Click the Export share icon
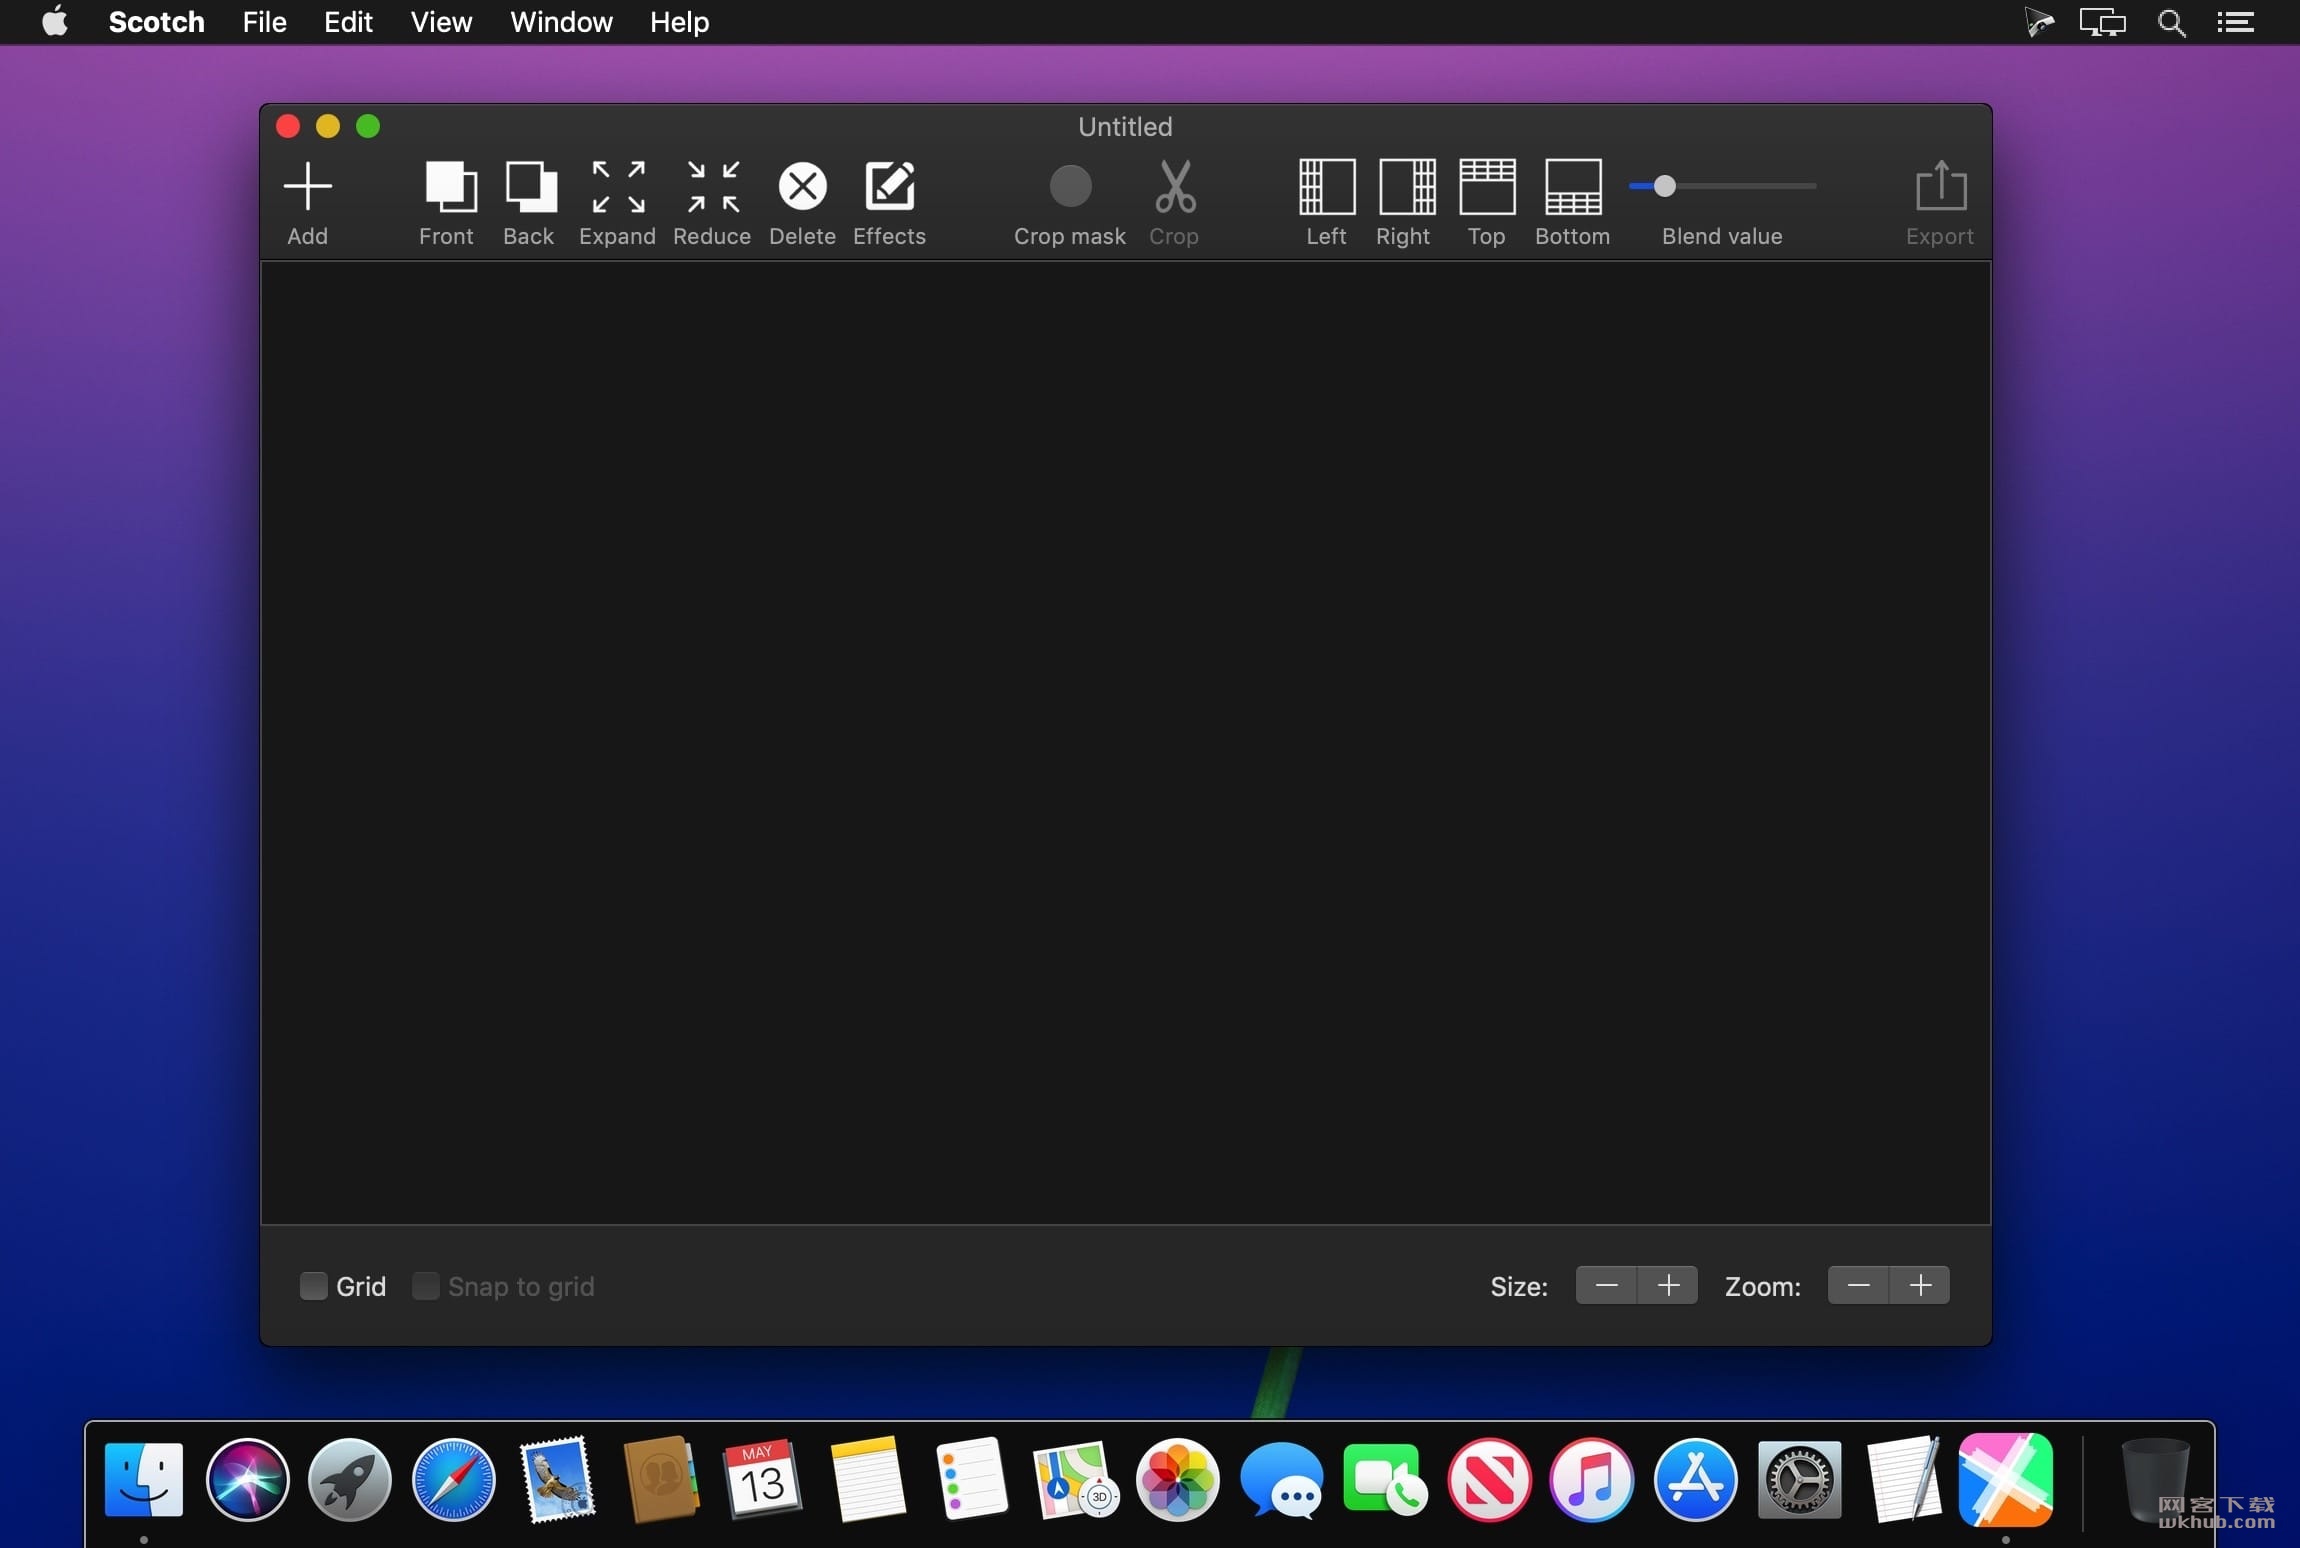The image size is (2300, 1548). click(1941, 186)
